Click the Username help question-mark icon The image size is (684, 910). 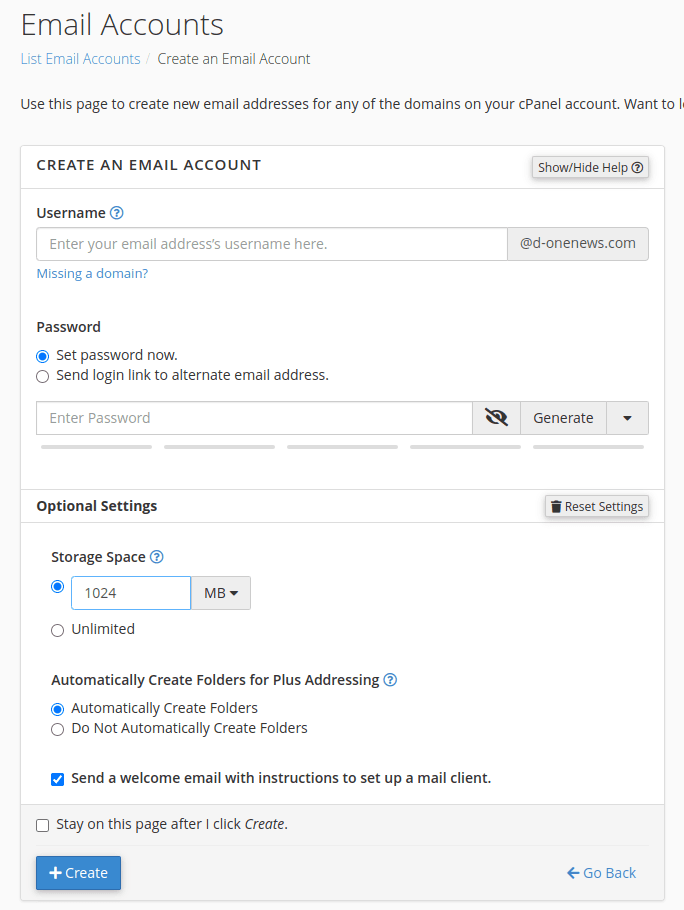pos(117,213)
